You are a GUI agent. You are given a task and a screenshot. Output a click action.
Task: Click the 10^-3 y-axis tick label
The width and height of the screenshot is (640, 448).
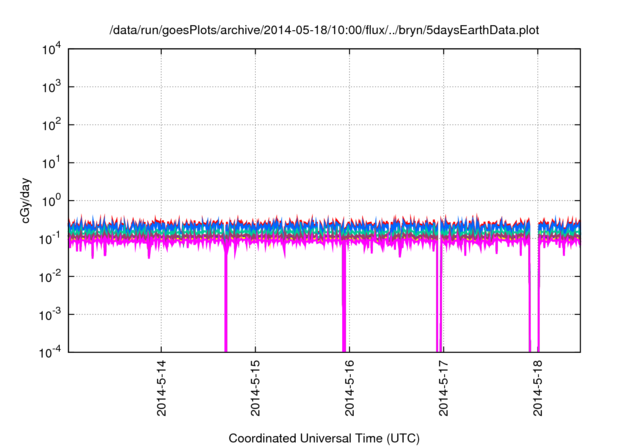(x=50, y=315)
